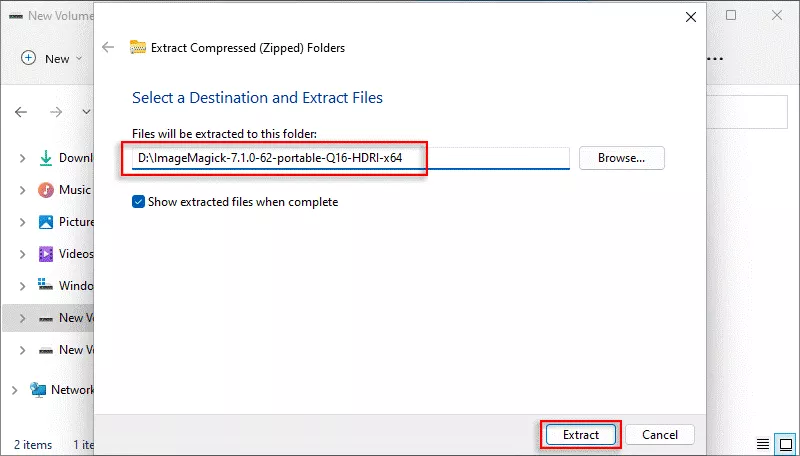800x456 pixels.
Task: Open recent locations chevron in Explorer
Action: click(x=86, y=112)
